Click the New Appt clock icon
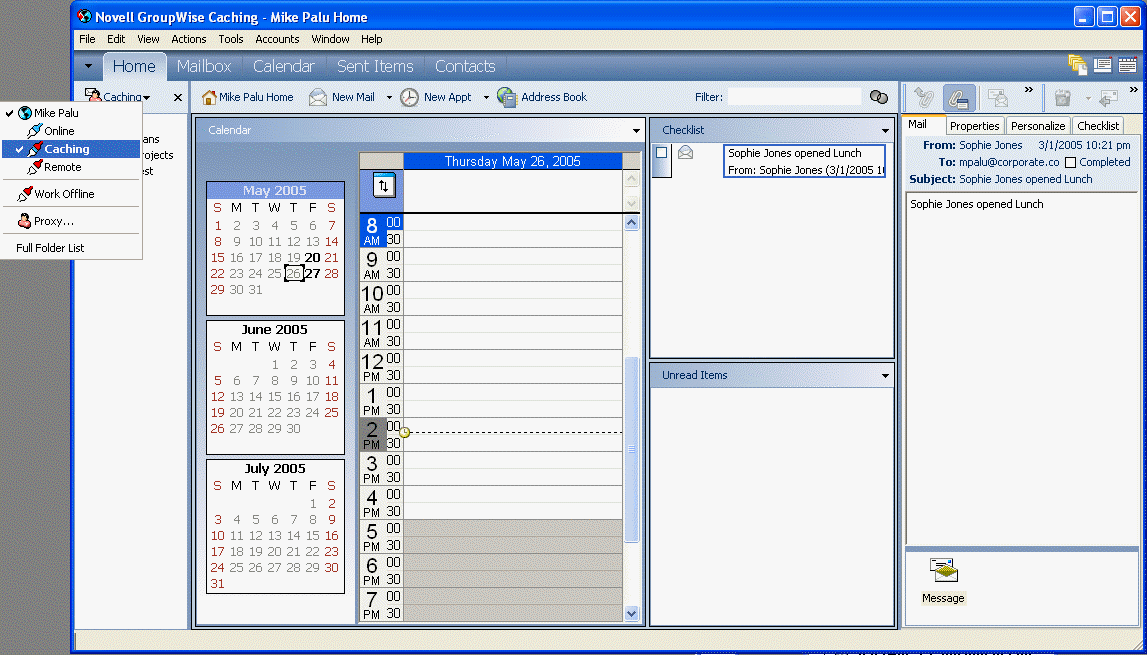Image resolution: width=1147 pixels, height=655 pixels. coord(410,97)
